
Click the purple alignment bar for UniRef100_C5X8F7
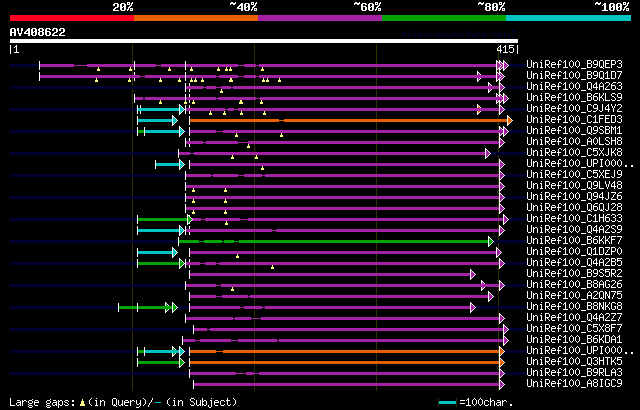(349, 330)
